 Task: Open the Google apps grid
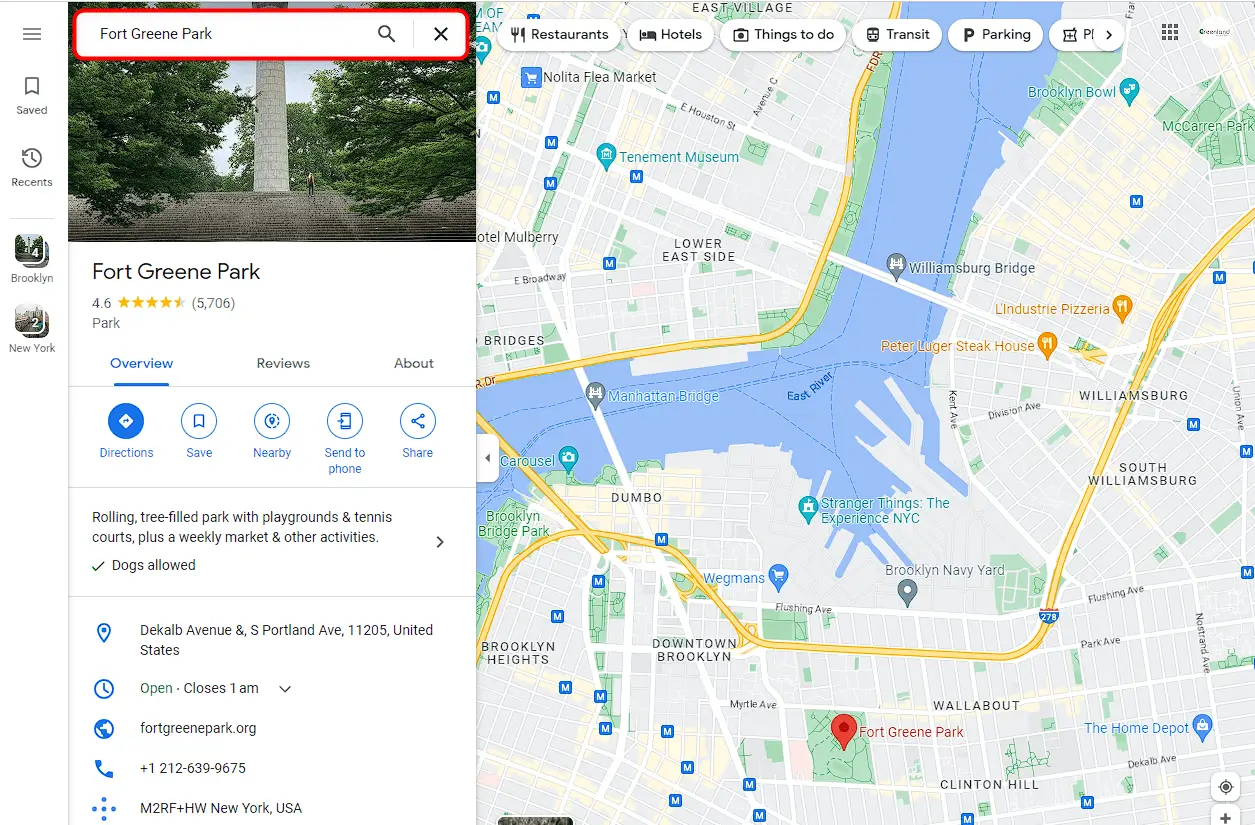pos(1170,33)
